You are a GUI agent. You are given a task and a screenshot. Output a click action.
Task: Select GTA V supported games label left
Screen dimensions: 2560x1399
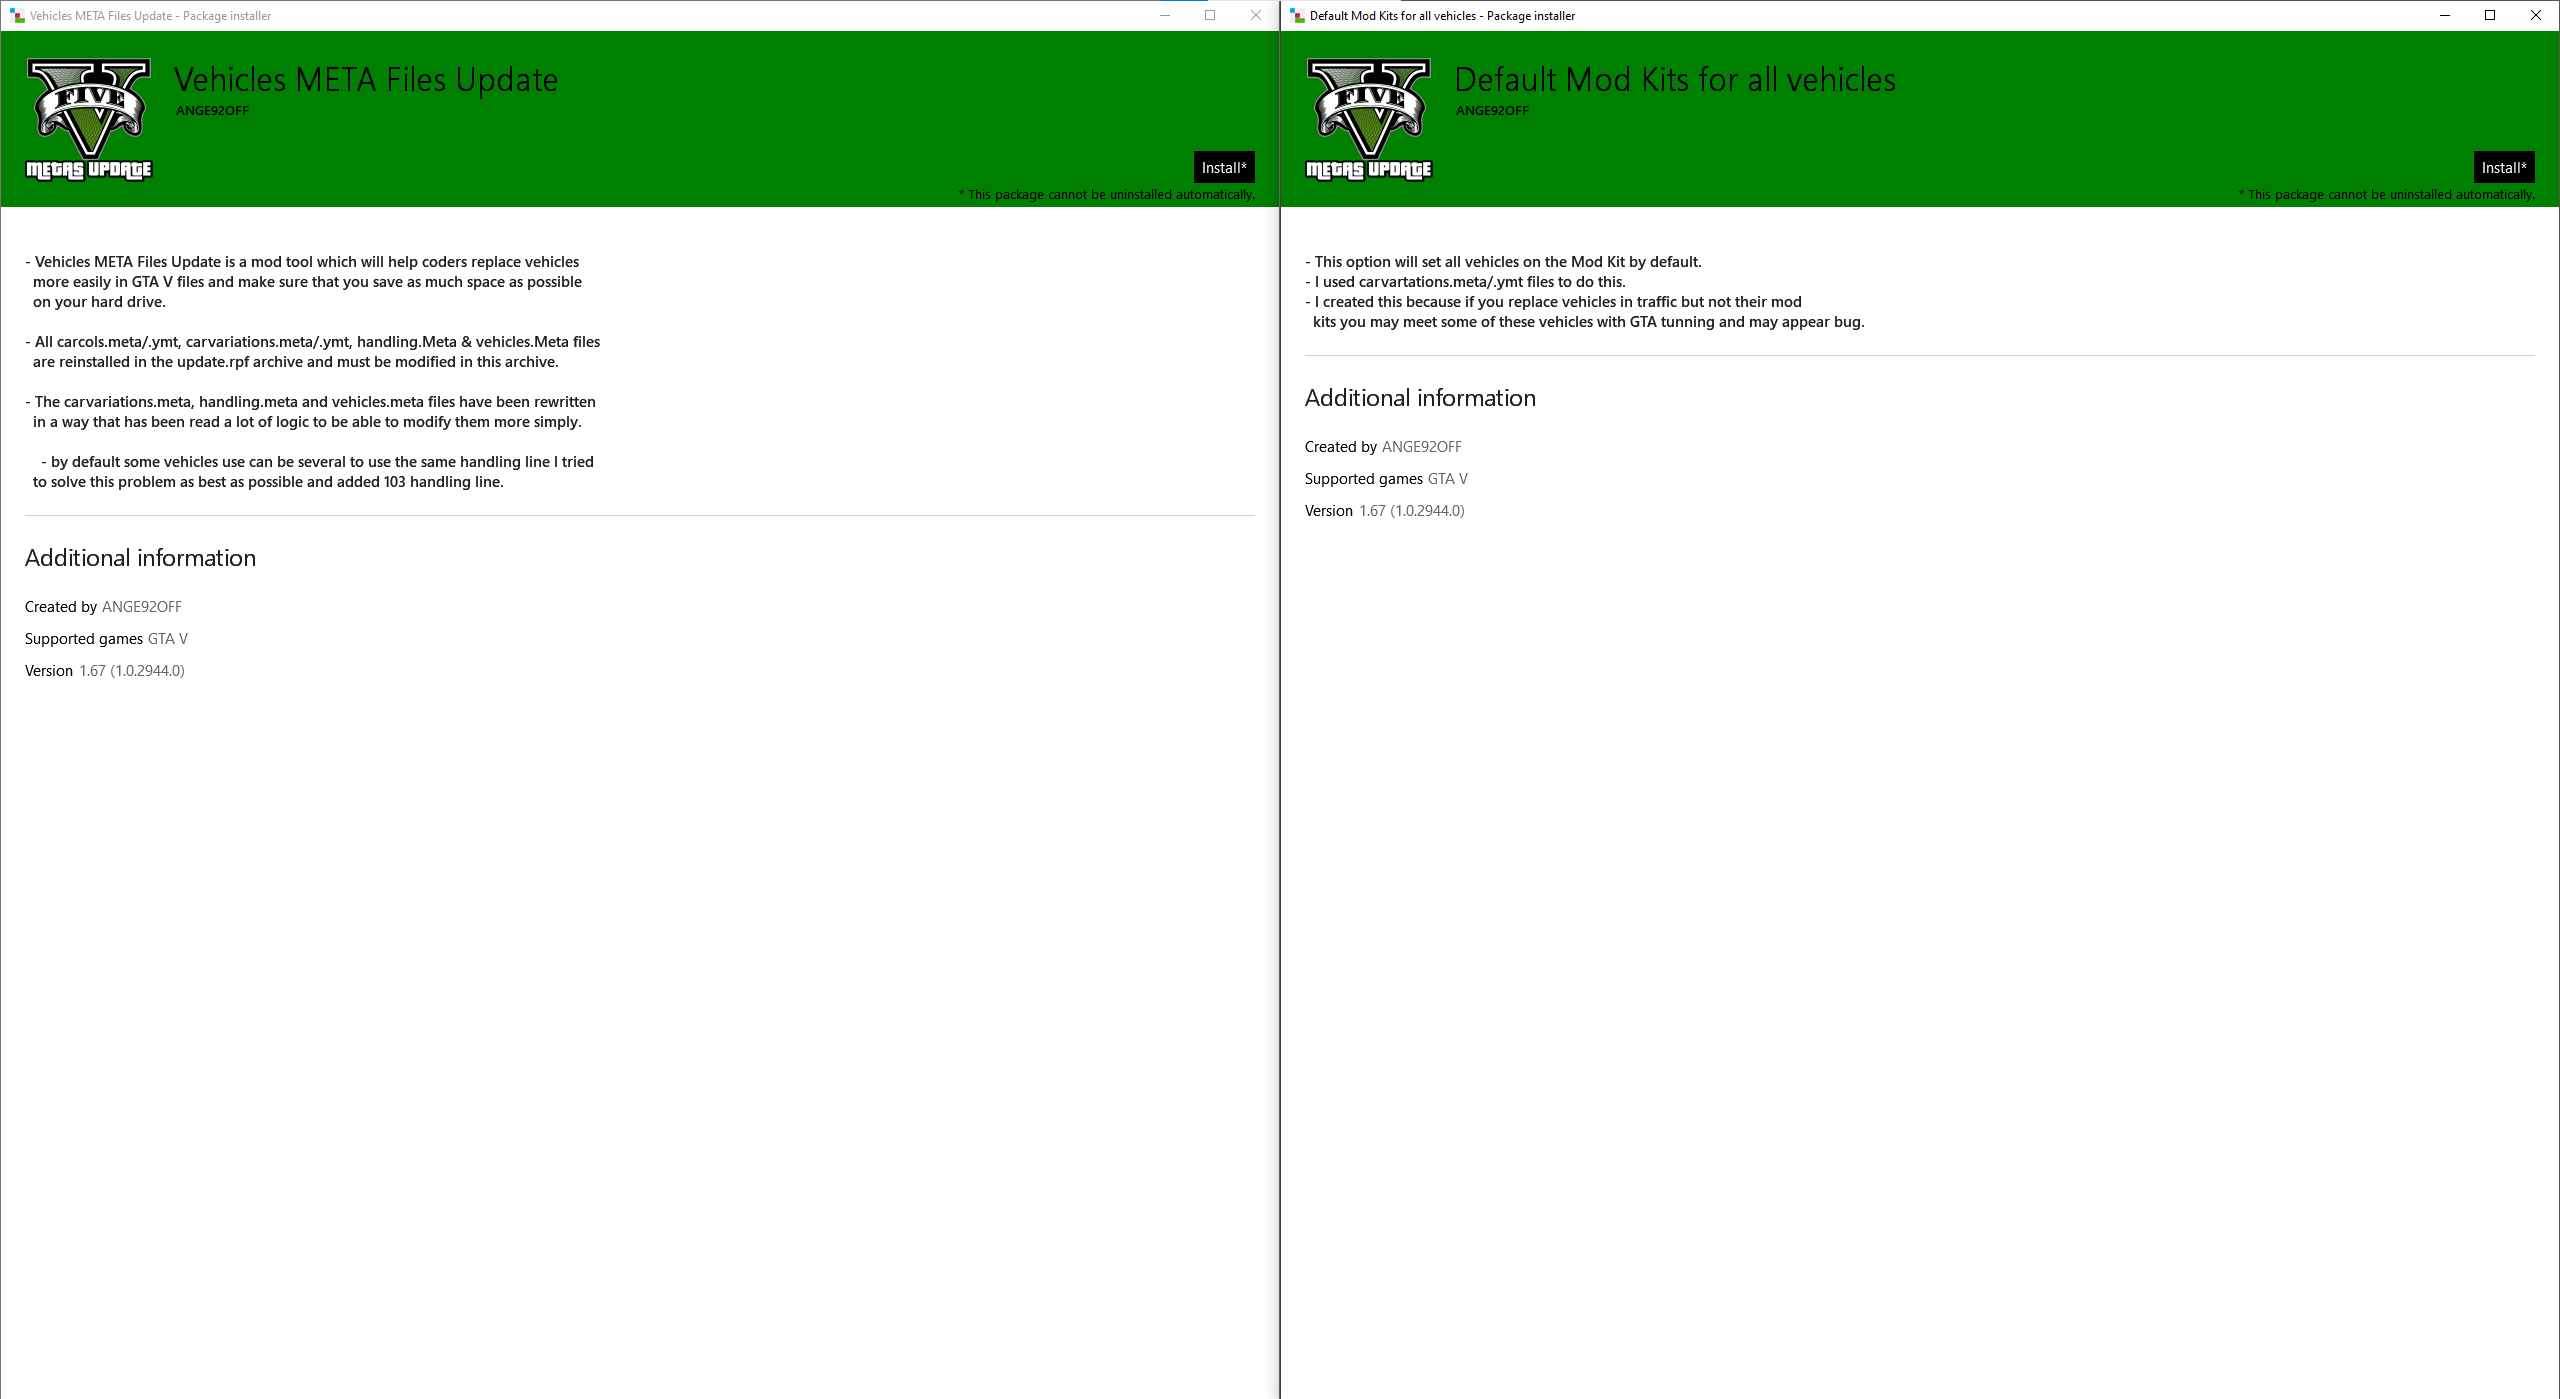tap(167, 637)
